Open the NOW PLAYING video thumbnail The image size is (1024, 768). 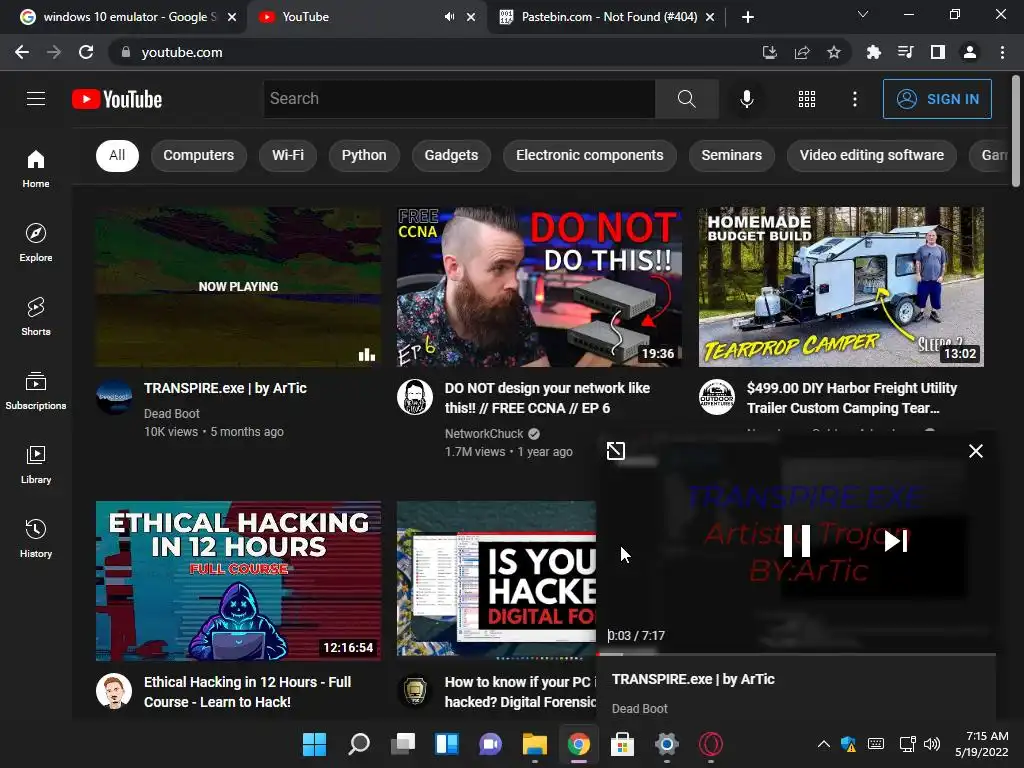tap(238, 287)
